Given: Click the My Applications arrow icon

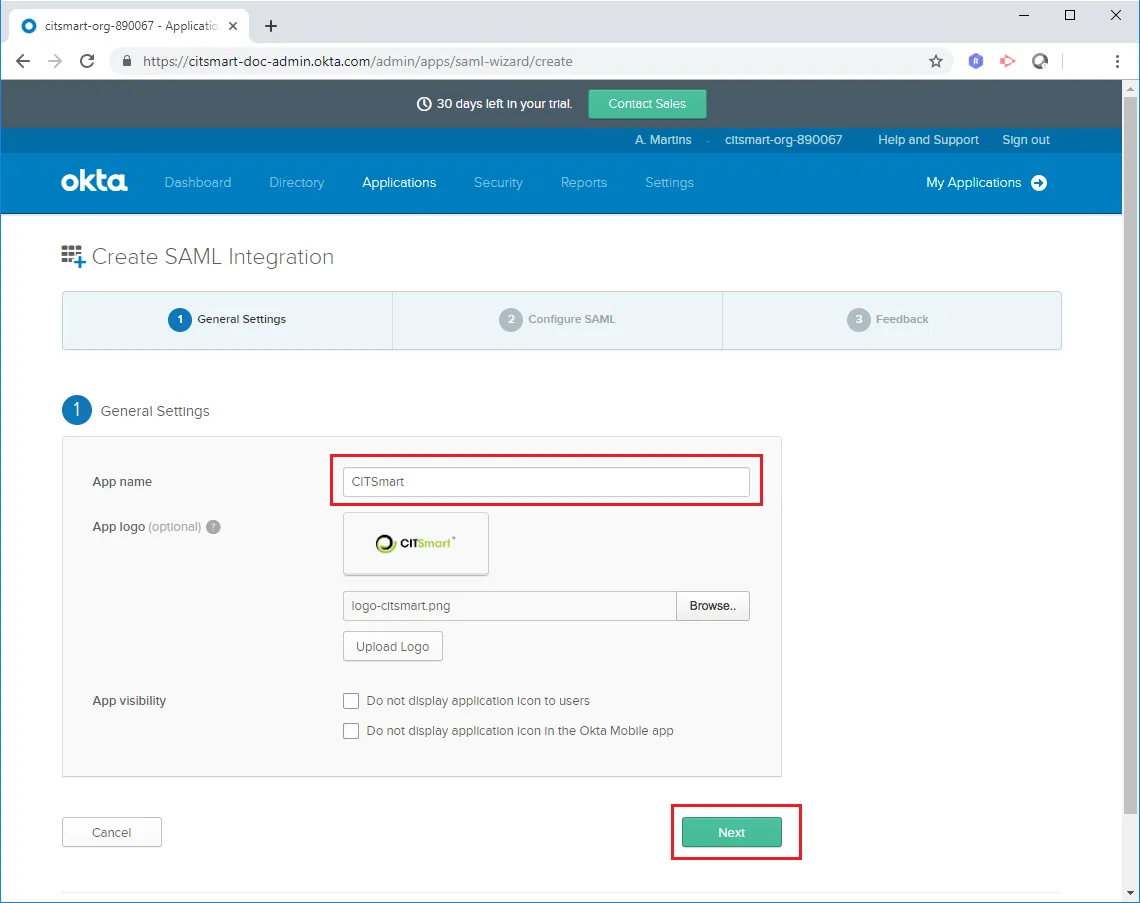Looking at the screenshot, I should (1039, 182).
